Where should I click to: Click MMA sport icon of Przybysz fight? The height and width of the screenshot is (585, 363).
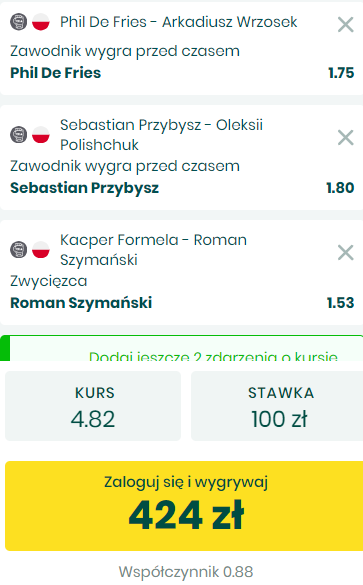click(x=18, y=135)
